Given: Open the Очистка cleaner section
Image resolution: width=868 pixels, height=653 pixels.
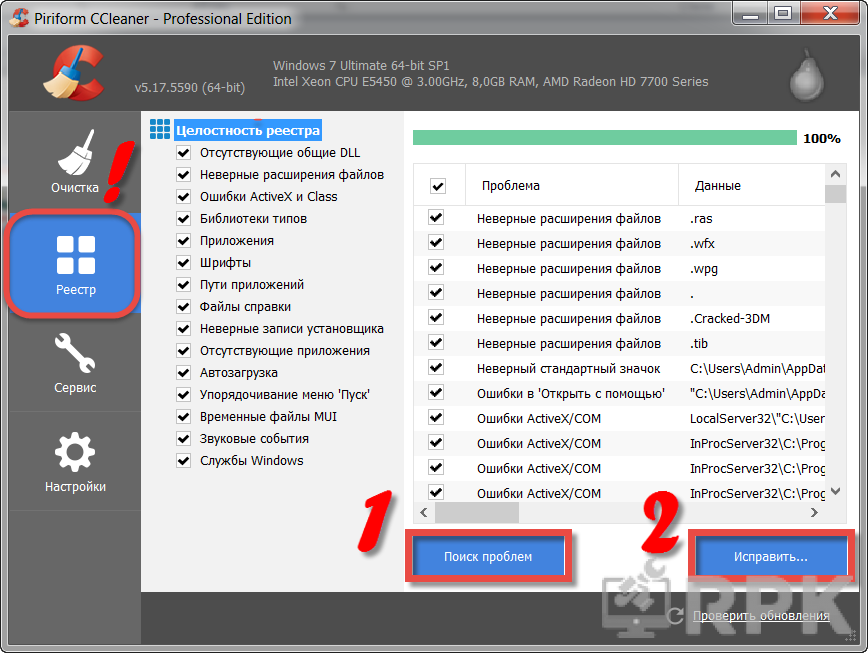Looking at the screenshot, I should (75, 162).
